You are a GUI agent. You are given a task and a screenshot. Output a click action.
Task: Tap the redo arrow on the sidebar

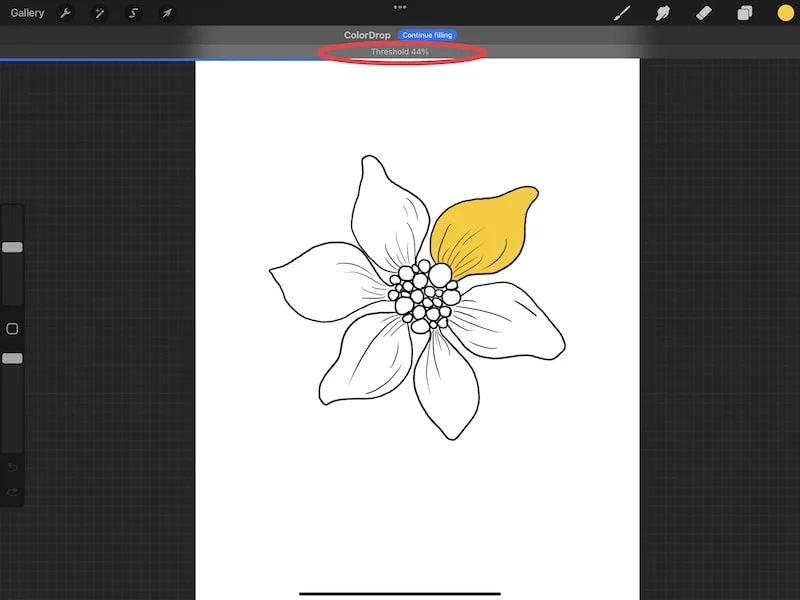tap(12, 491)
